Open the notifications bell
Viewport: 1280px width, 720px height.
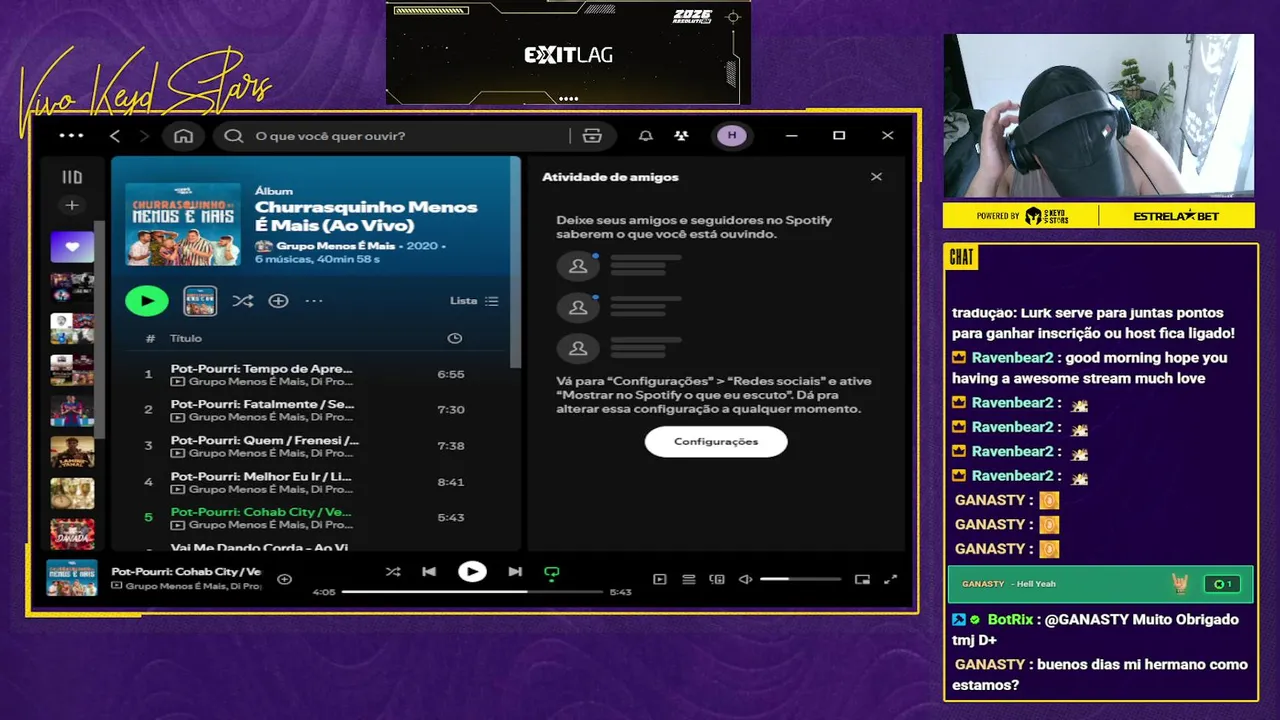[x=646, y=135]
